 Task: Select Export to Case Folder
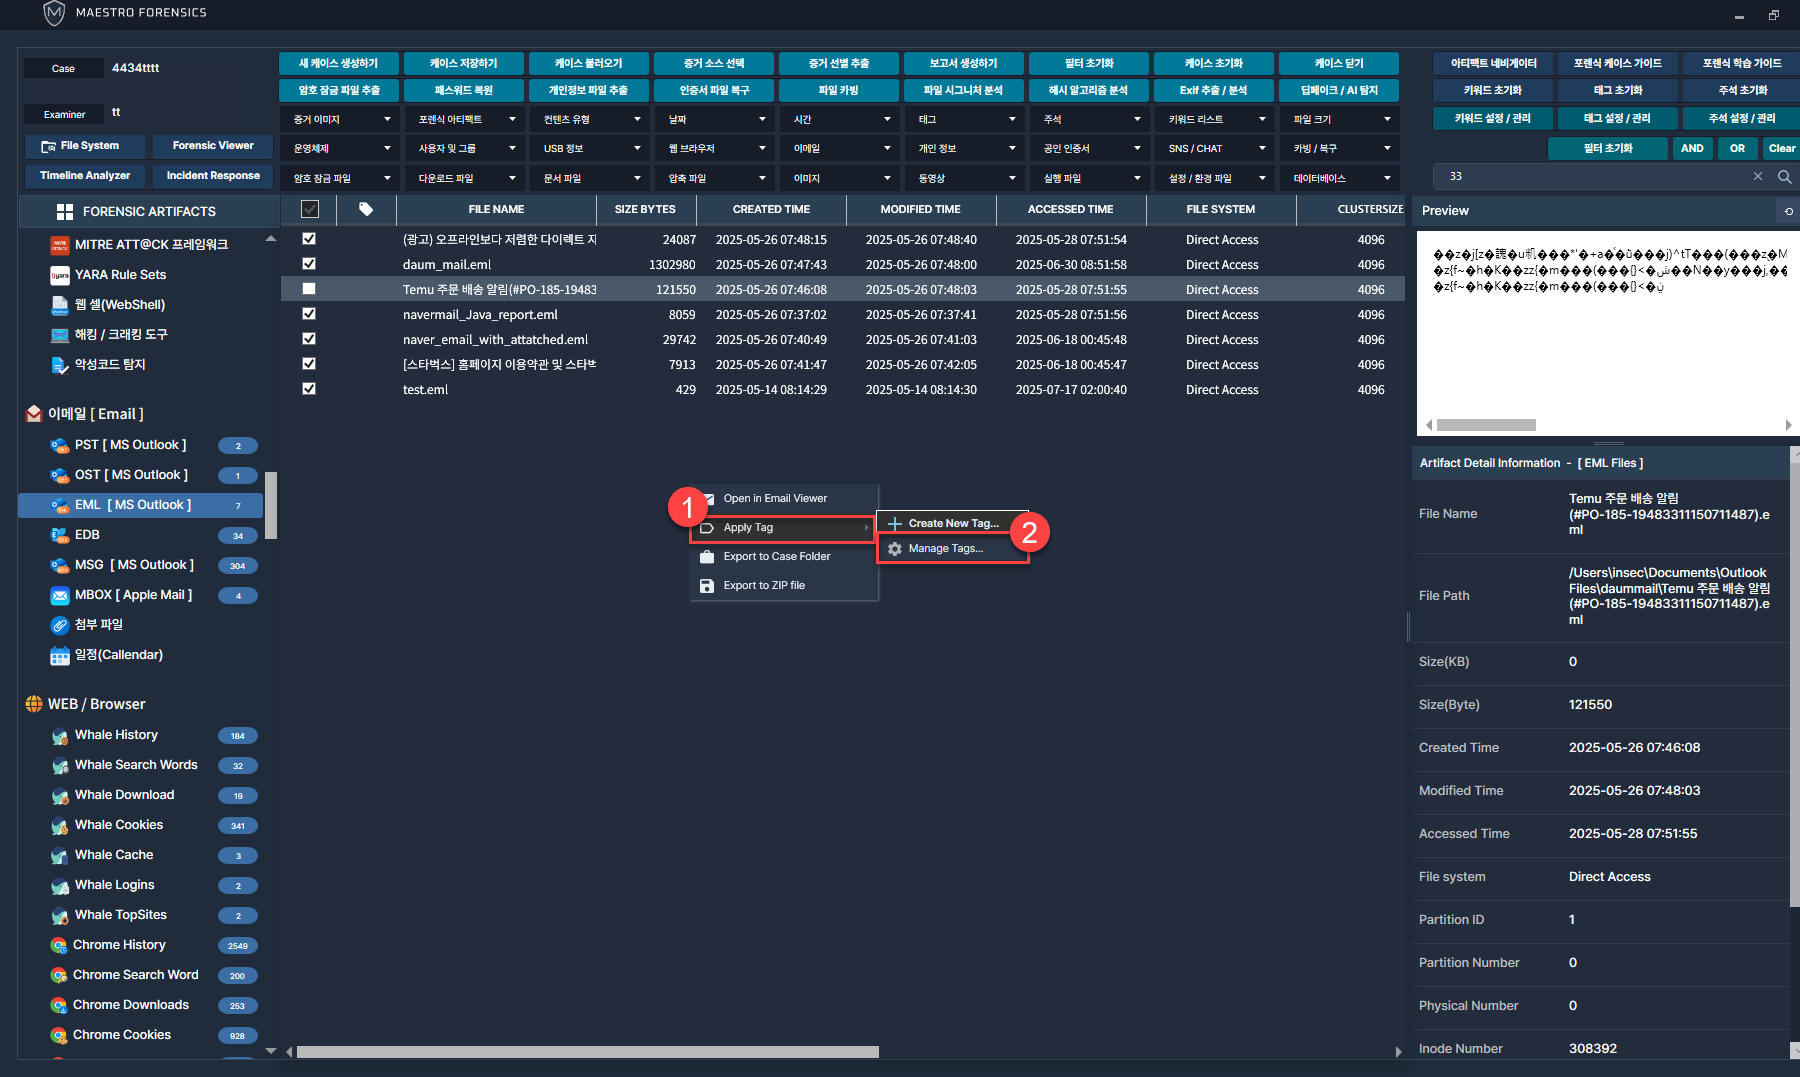[x=776, y=557]
